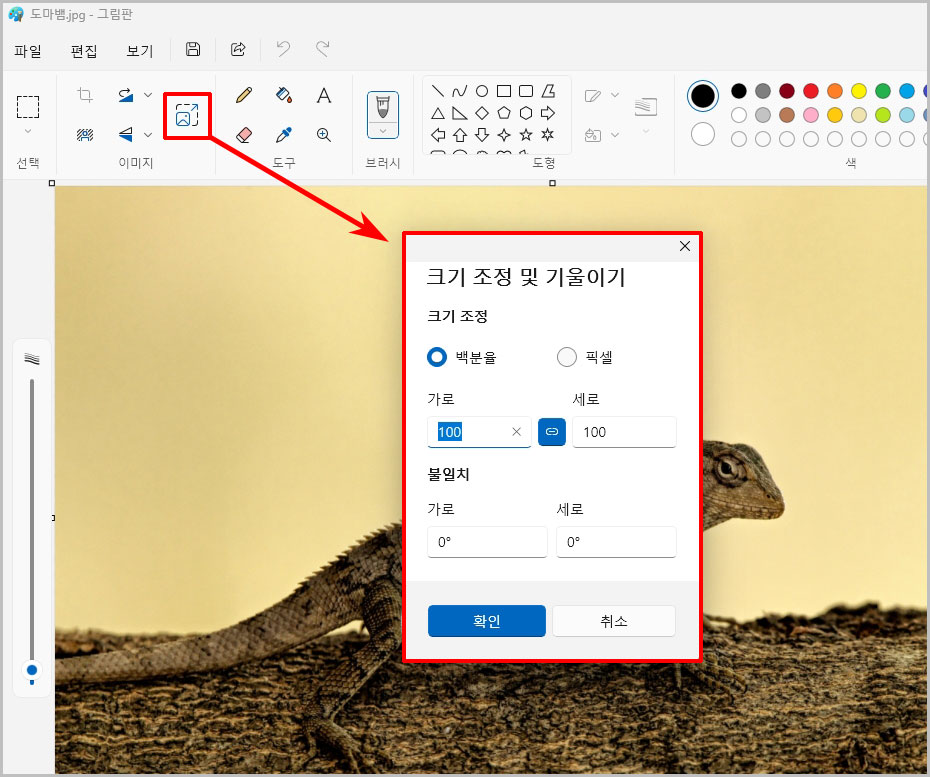The height and width of the screenshot is (777, 930).
Task: Select the 백분율 (percentage) radio button
Action: click(437, 357)
